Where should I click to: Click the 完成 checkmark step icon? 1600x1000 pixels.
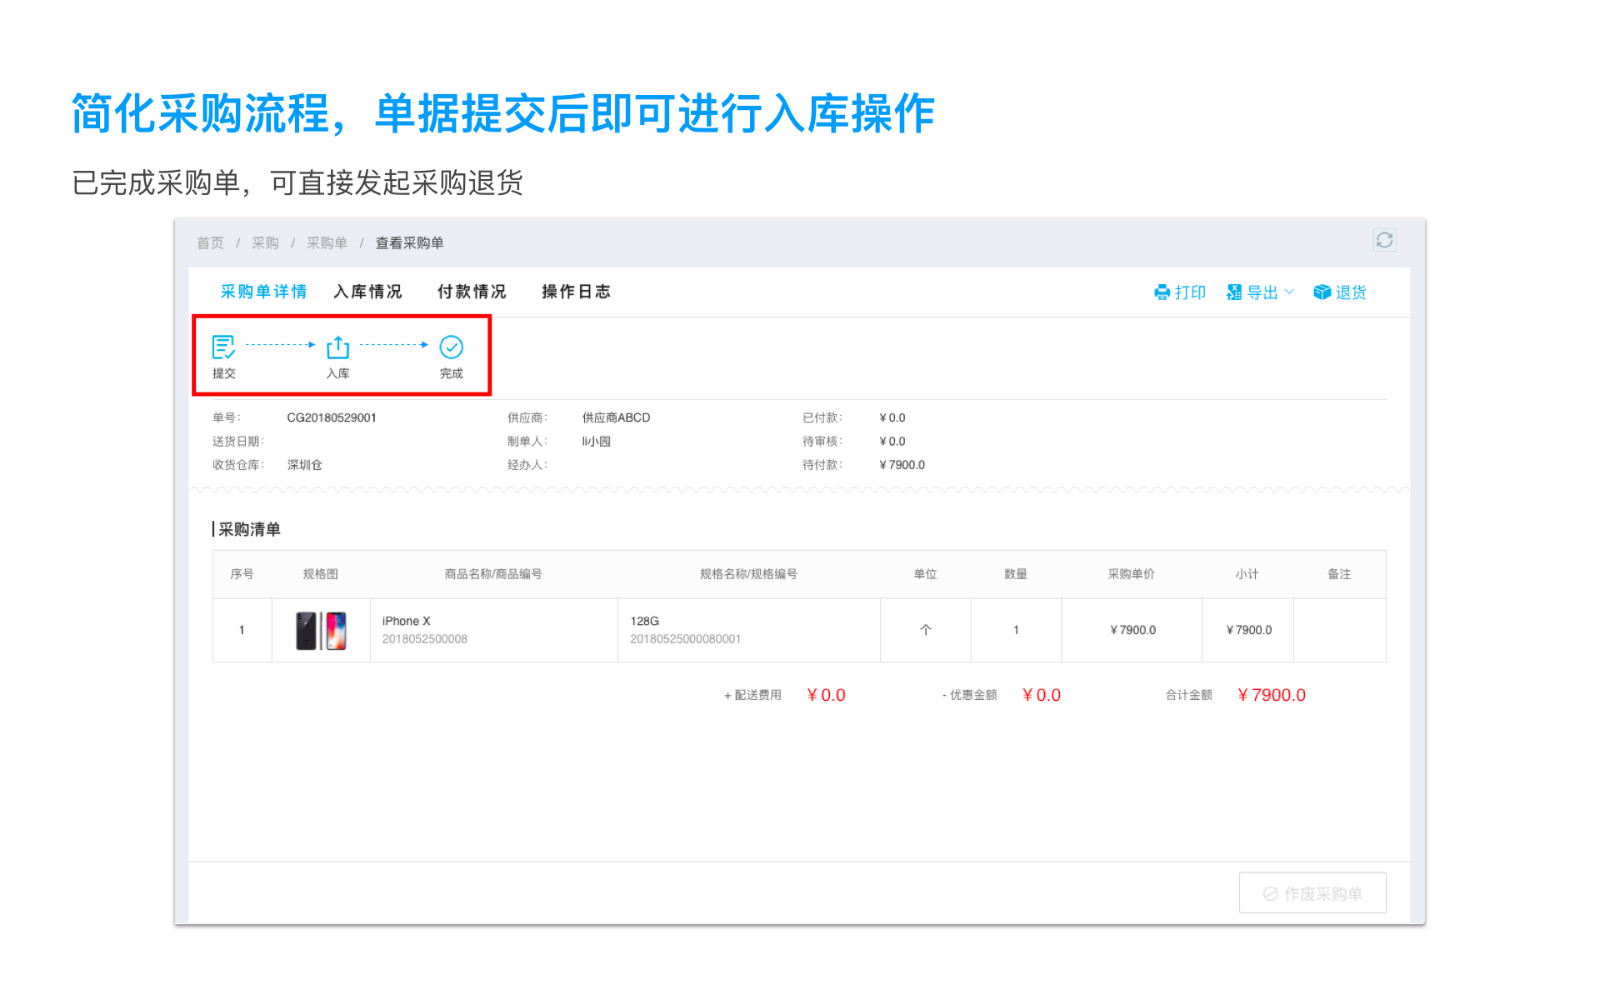[x=451, y=347]
